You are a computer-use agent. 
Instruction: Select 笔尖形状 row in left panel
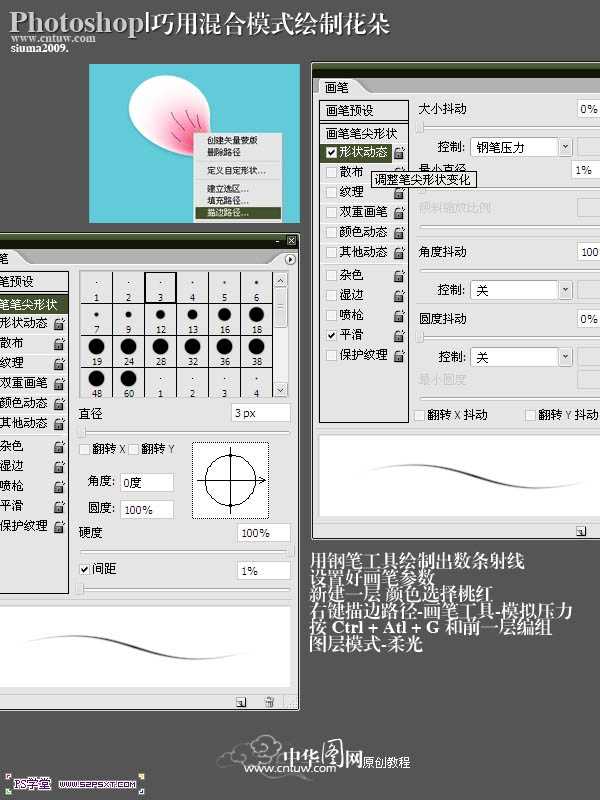[x=34, y=305]
